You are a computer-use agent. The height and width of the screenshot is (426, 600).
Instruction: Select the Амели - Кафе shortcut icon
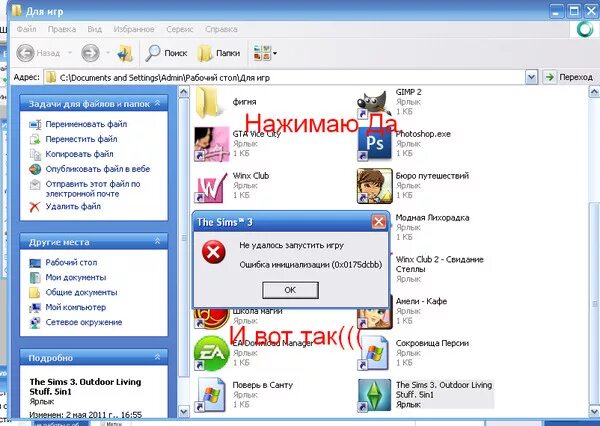(x=375, y=312)
